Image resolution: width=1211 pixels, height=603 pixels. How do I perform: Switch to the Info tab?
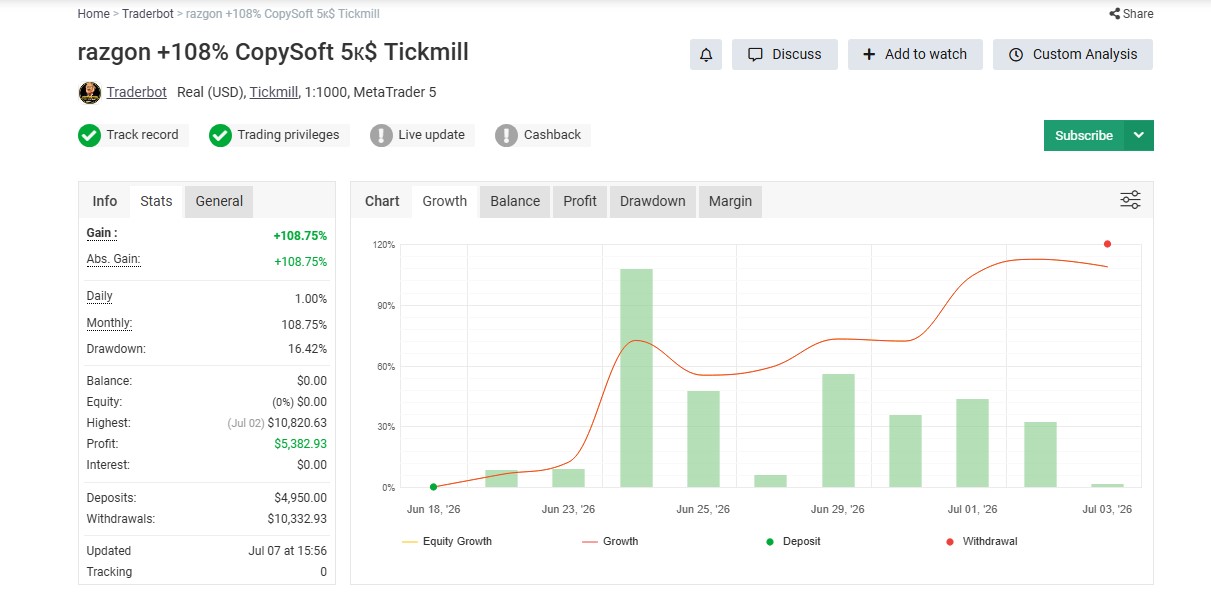pyautogui.click(x=105, y=201)
